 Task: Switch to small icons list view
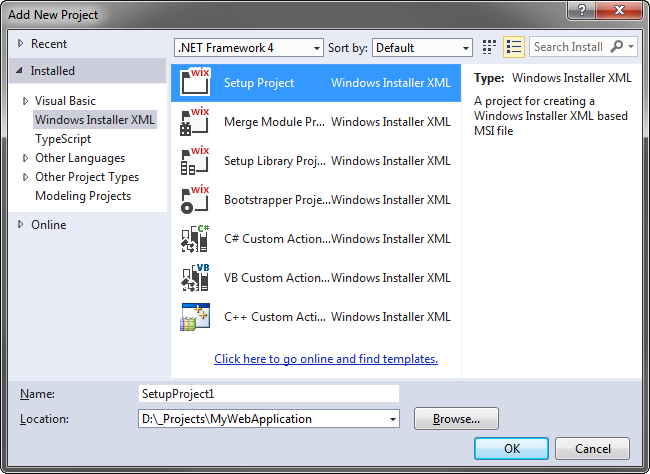[x=514, y=47]
